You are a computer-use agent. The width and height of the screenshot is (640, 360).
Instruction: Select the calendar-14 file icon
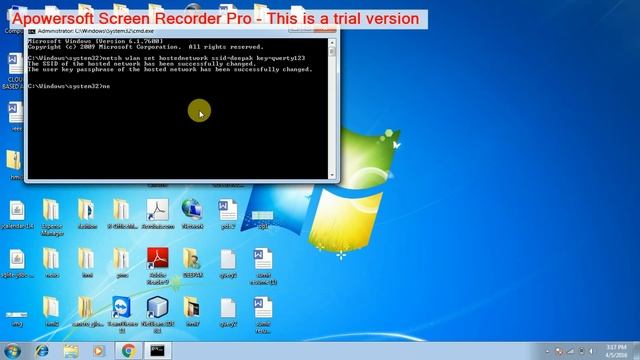point(17,214)
